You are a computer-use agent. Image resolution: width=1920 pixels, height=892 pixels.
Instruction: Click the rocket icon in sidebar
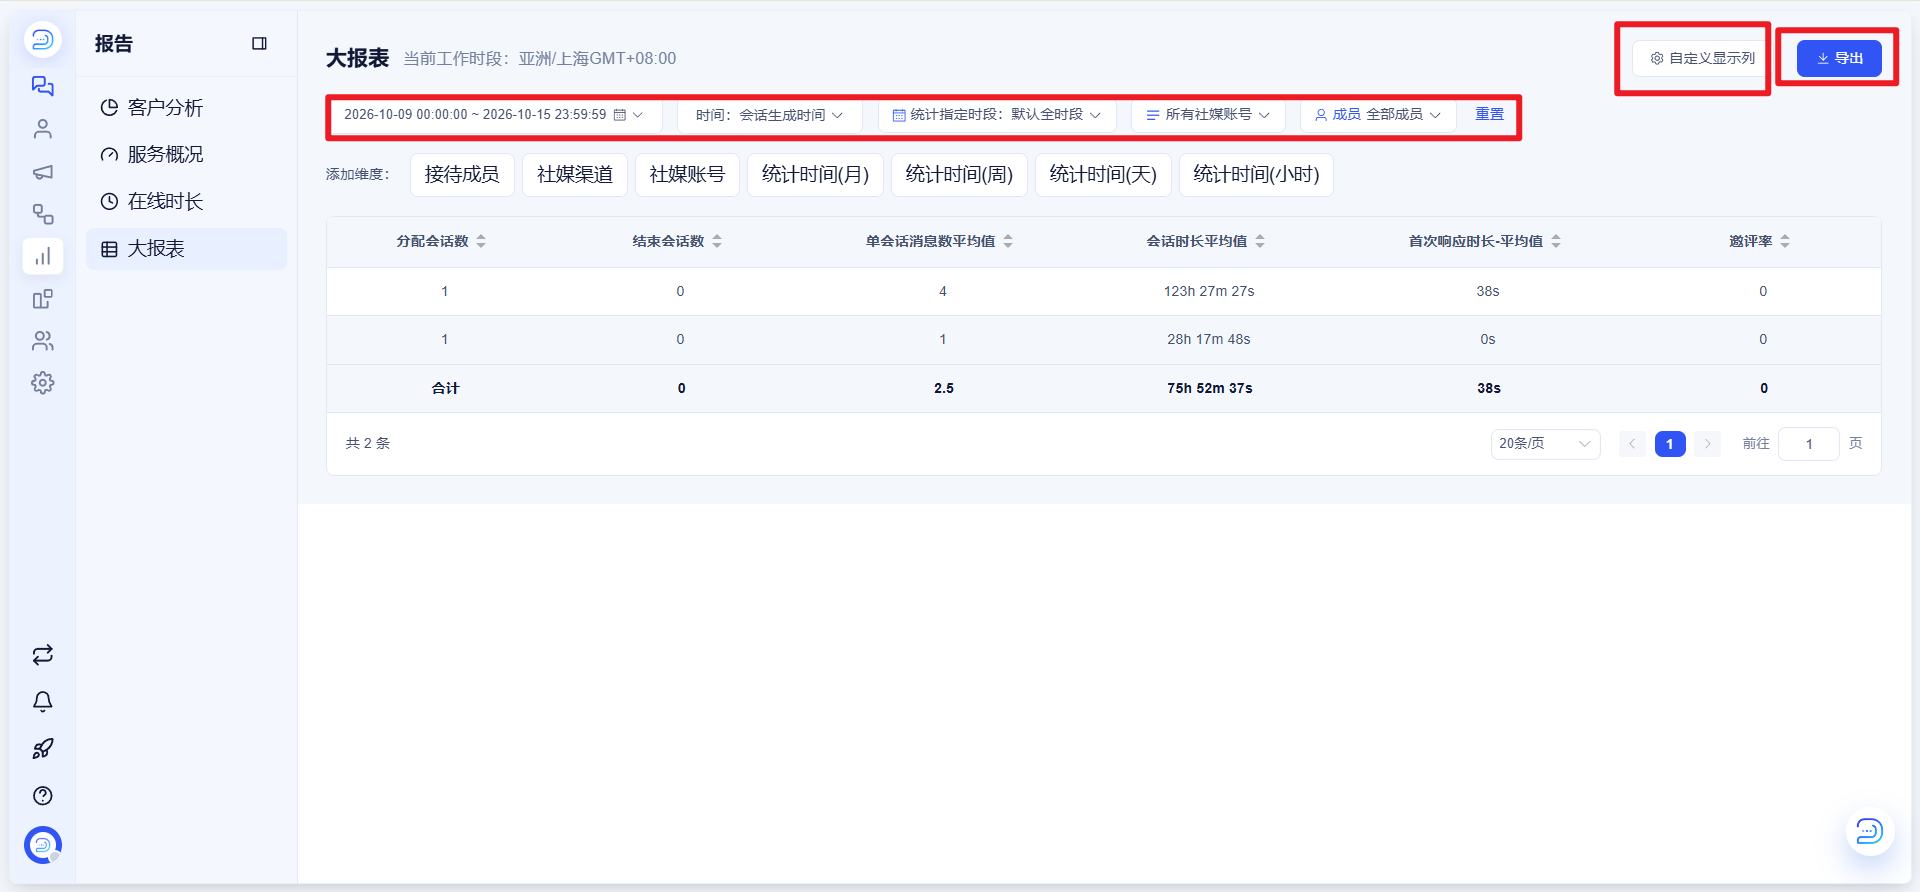coord(42,749)
